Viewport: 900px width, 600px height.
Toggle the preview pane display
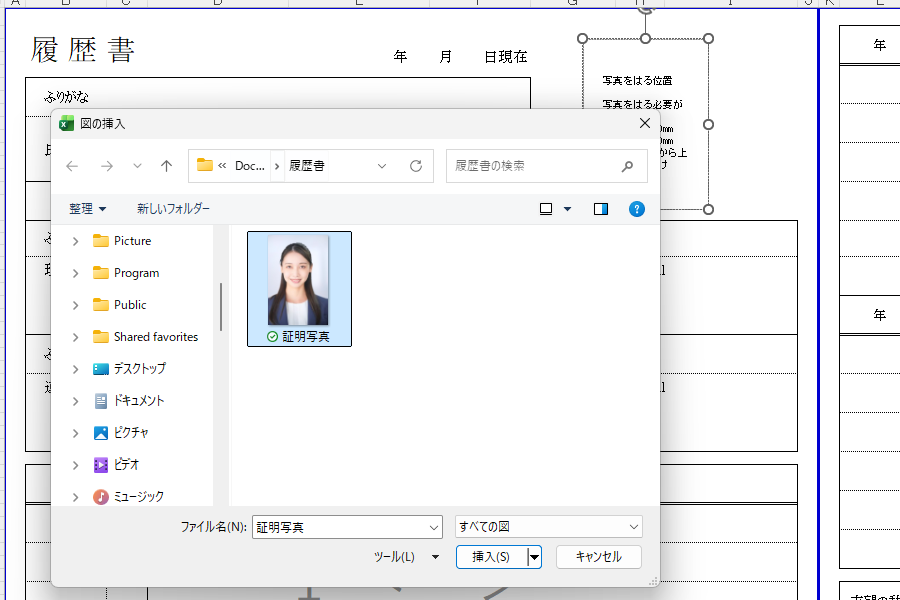(x=599, y=208)
